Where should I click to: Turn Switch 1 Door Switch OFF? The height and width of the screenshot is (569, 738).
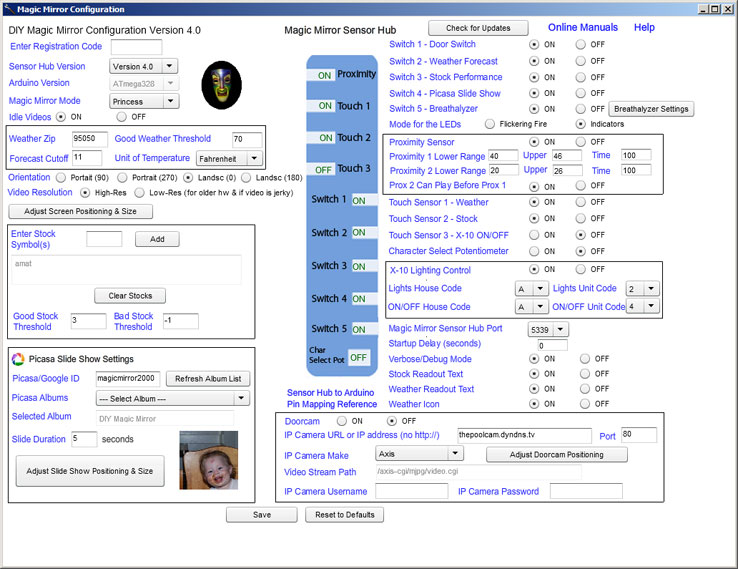click(x=581, y=44)
